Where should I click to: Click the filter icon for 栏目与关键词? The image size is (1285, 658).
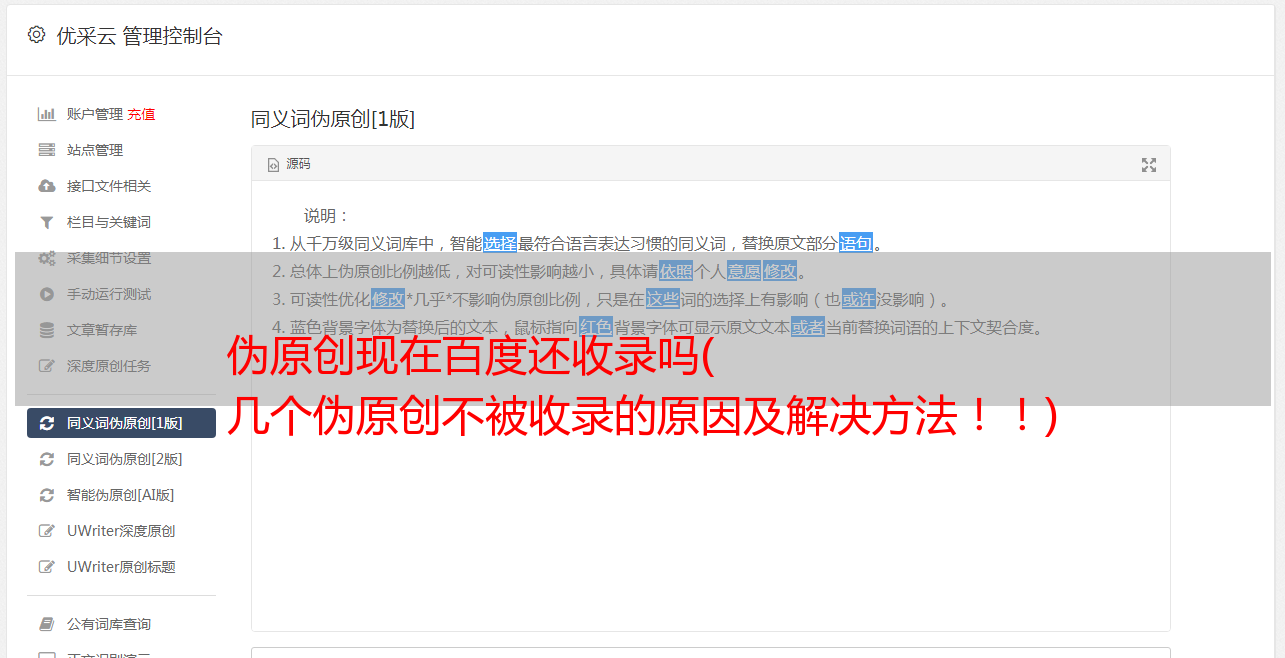pyautogui.click(x=46, y=222)
